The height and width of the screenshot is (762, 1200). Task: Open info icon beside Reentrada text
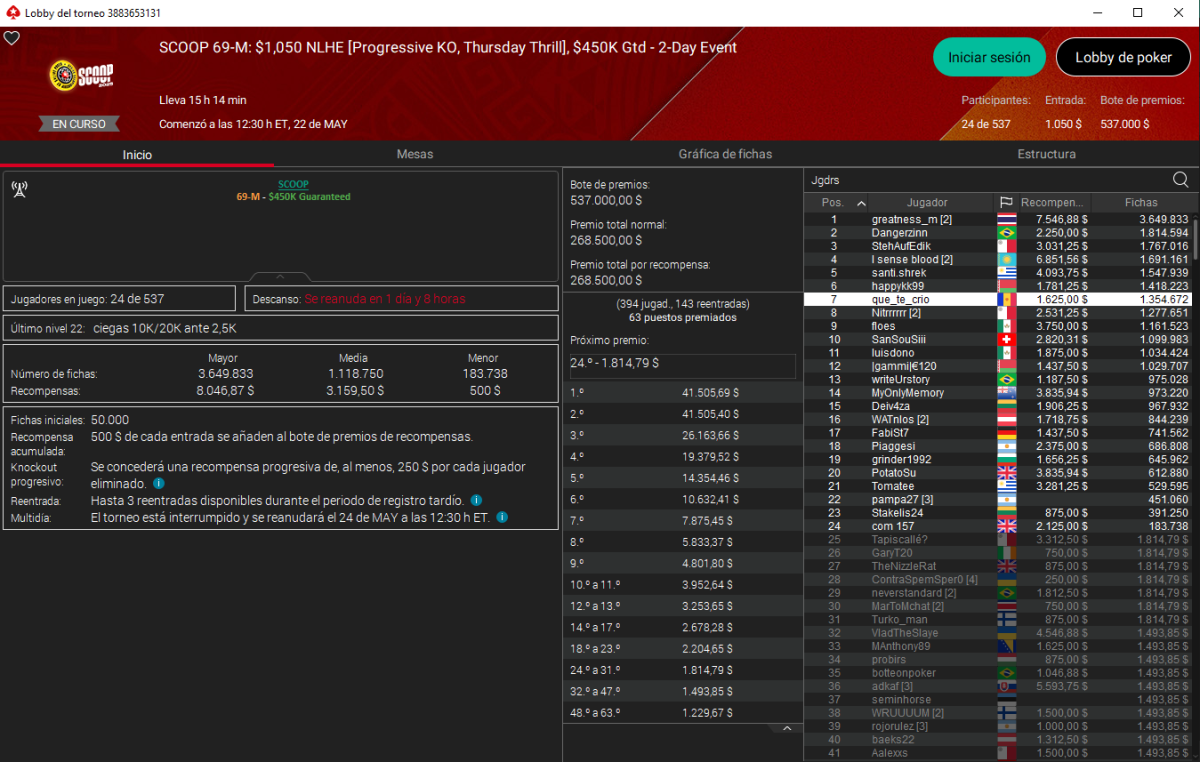[476, 500]
